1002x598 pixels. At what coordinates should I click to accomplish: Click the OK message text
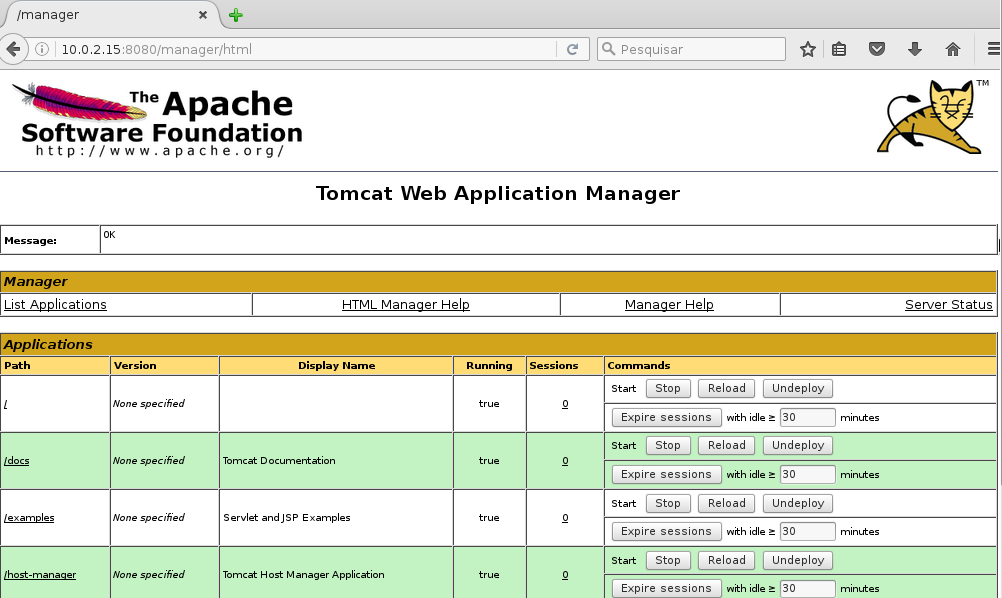point(109,234)
